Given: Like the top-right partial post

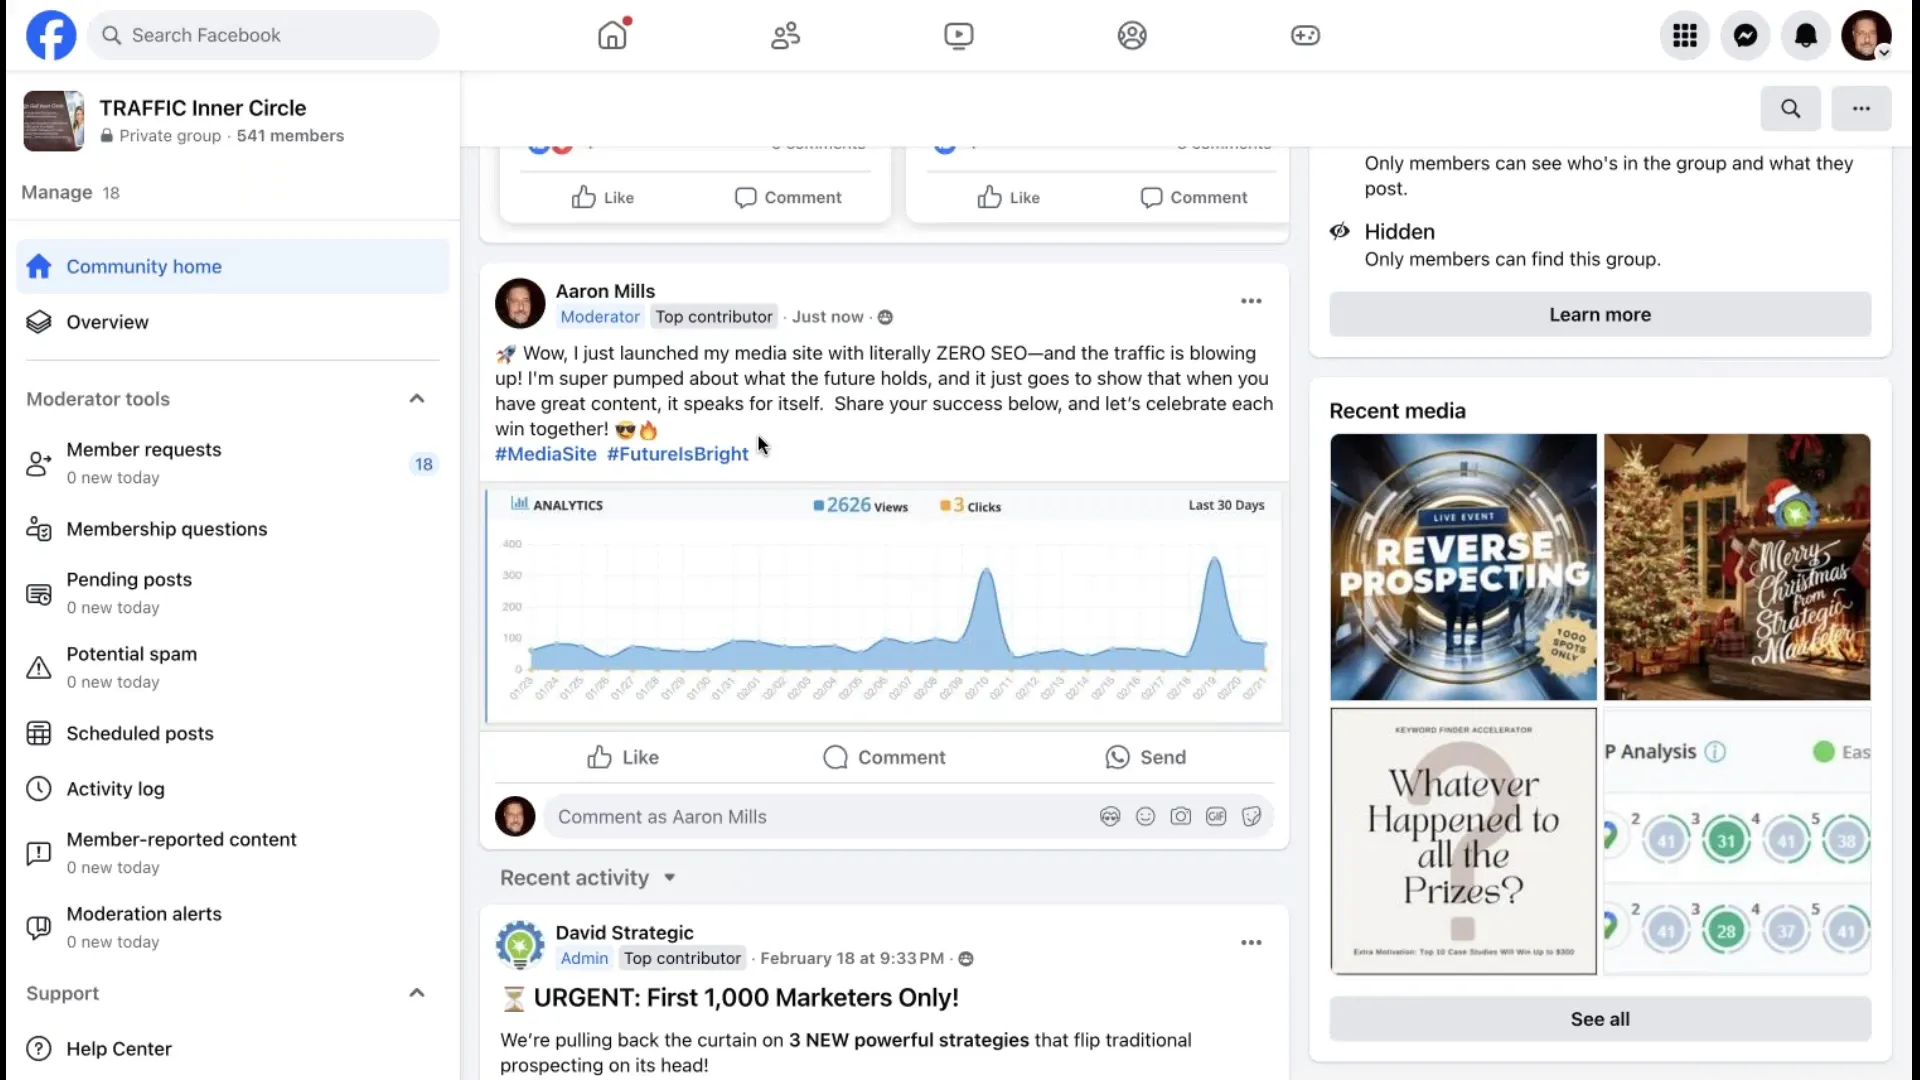Looking at the screenshot, I should [1009, 198].
